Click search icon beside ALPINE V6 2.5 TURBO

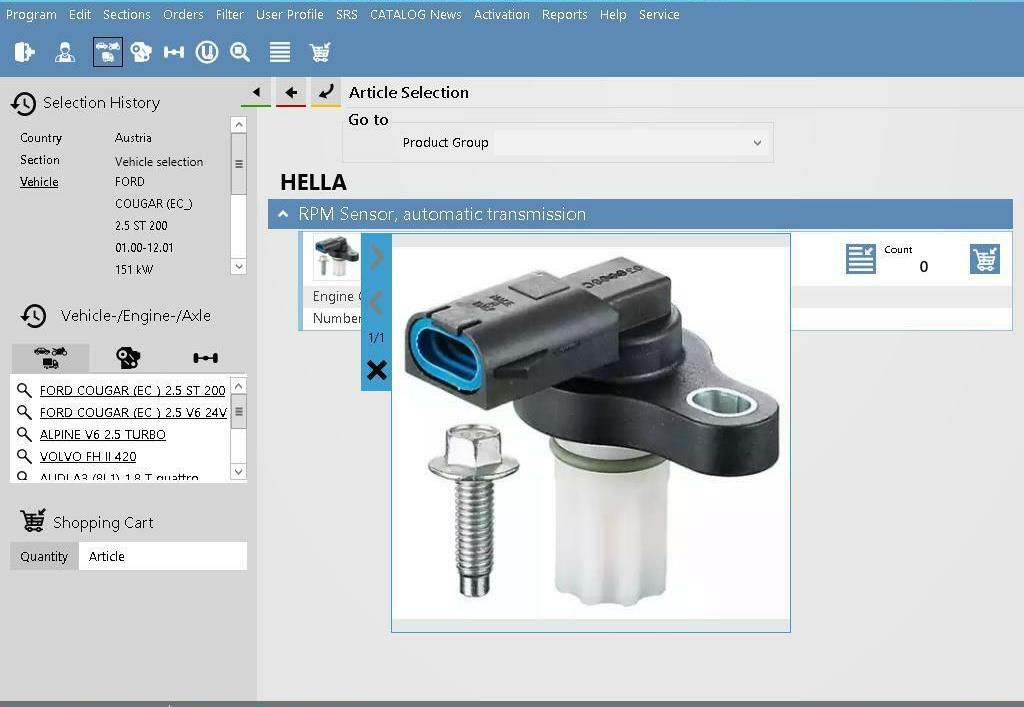[x=24, y=434]
